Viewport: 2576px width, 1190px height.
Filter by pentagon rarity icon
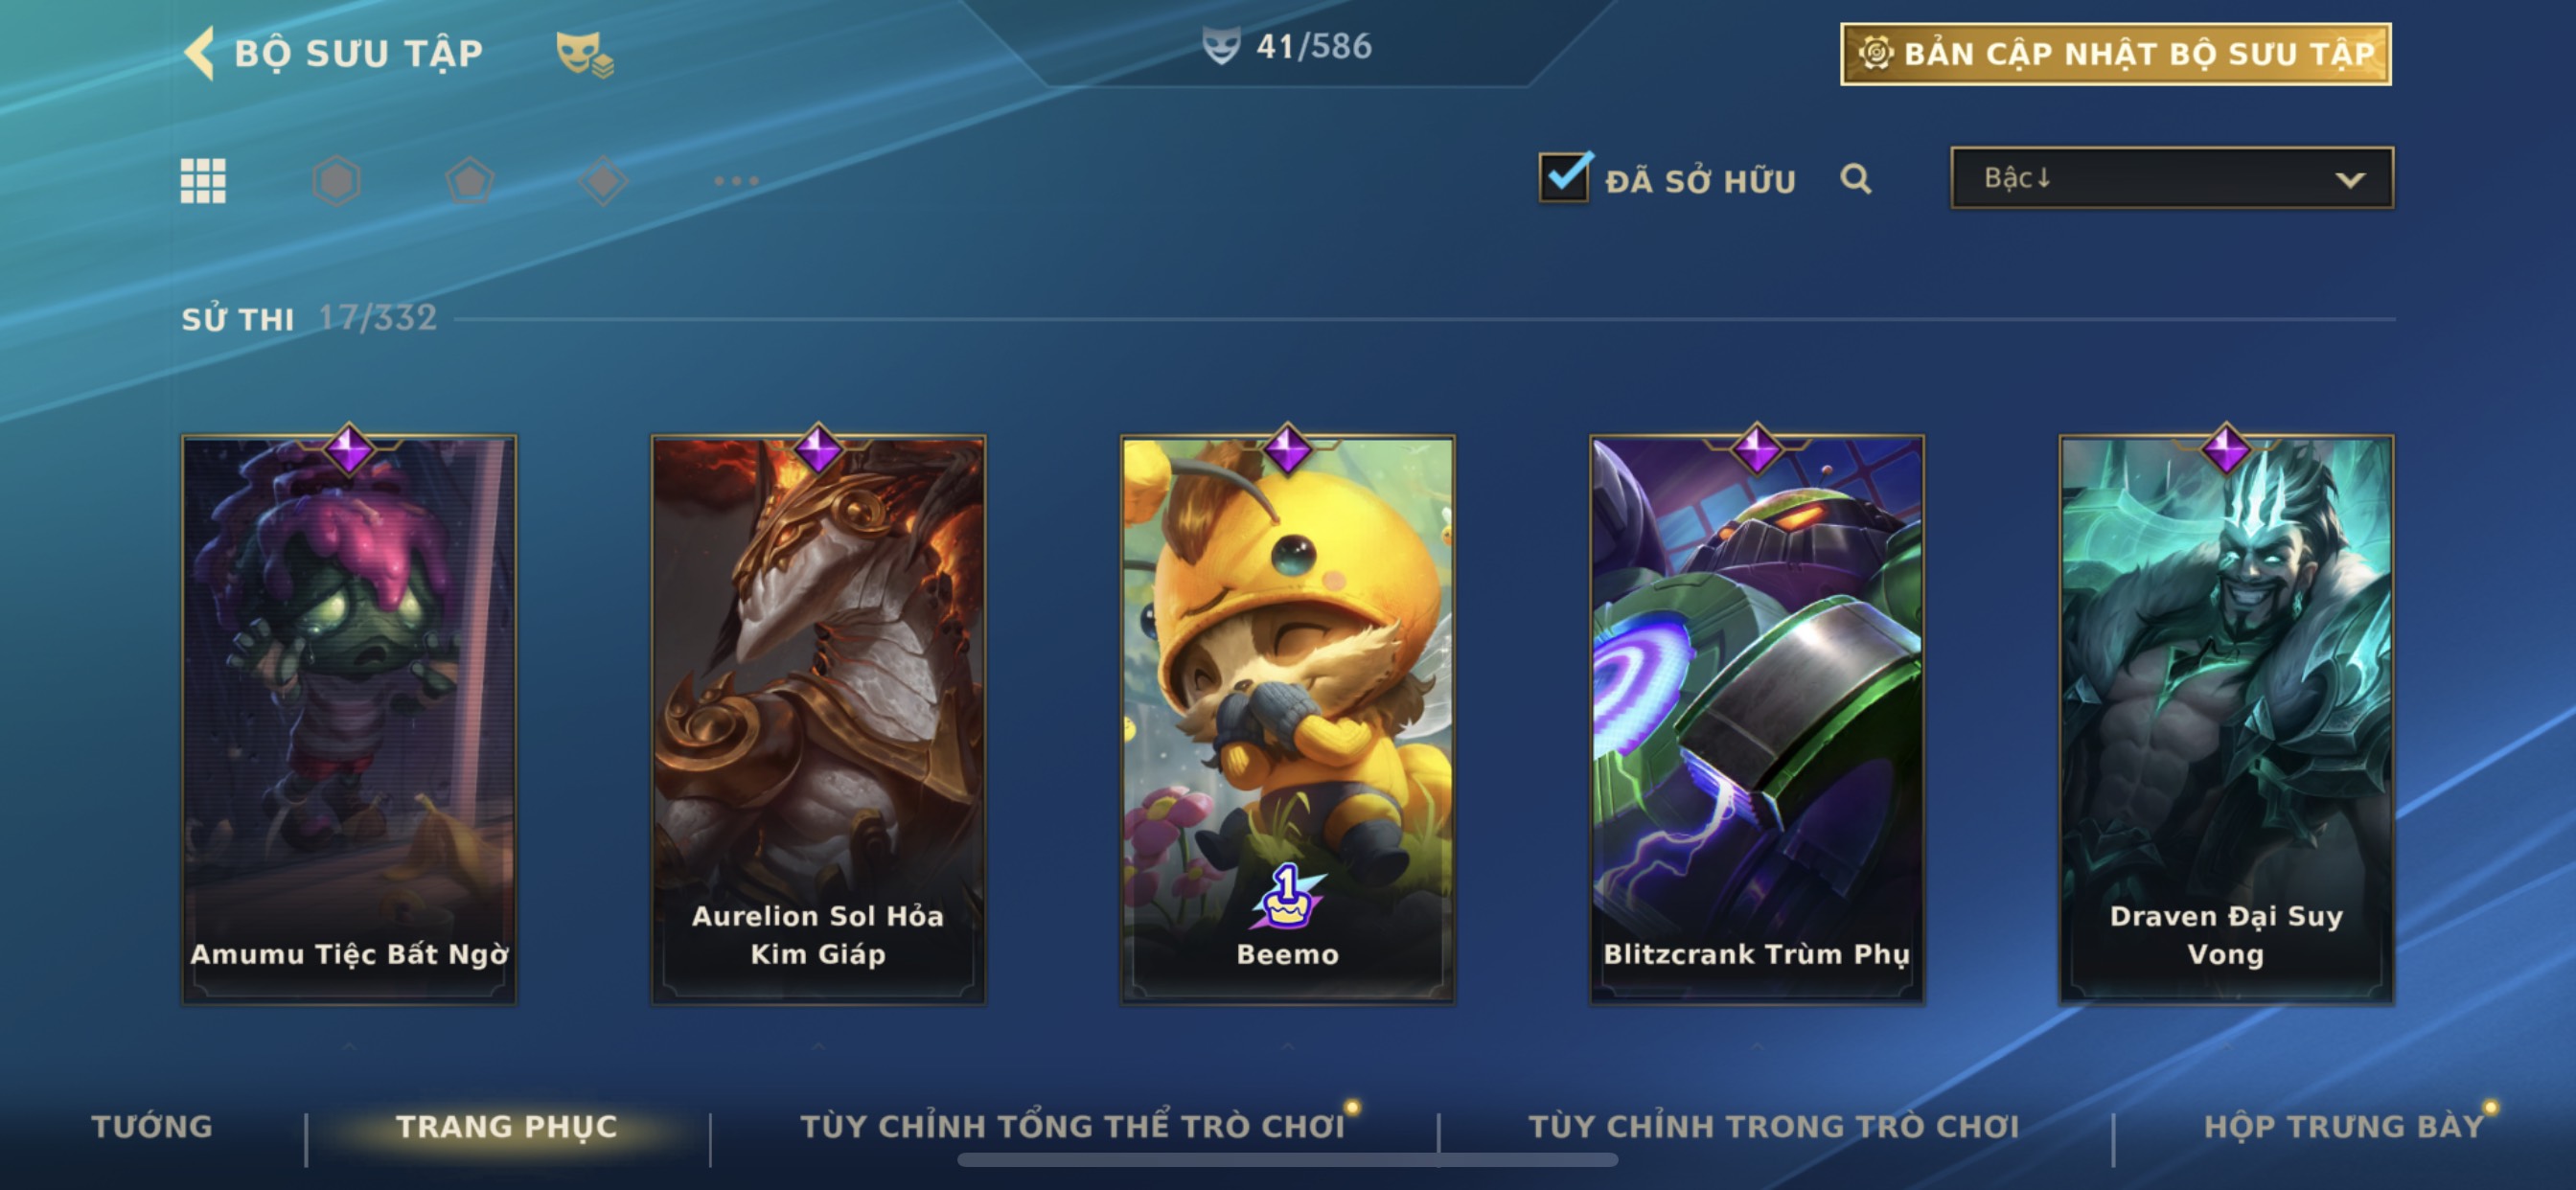click(469, 181)
